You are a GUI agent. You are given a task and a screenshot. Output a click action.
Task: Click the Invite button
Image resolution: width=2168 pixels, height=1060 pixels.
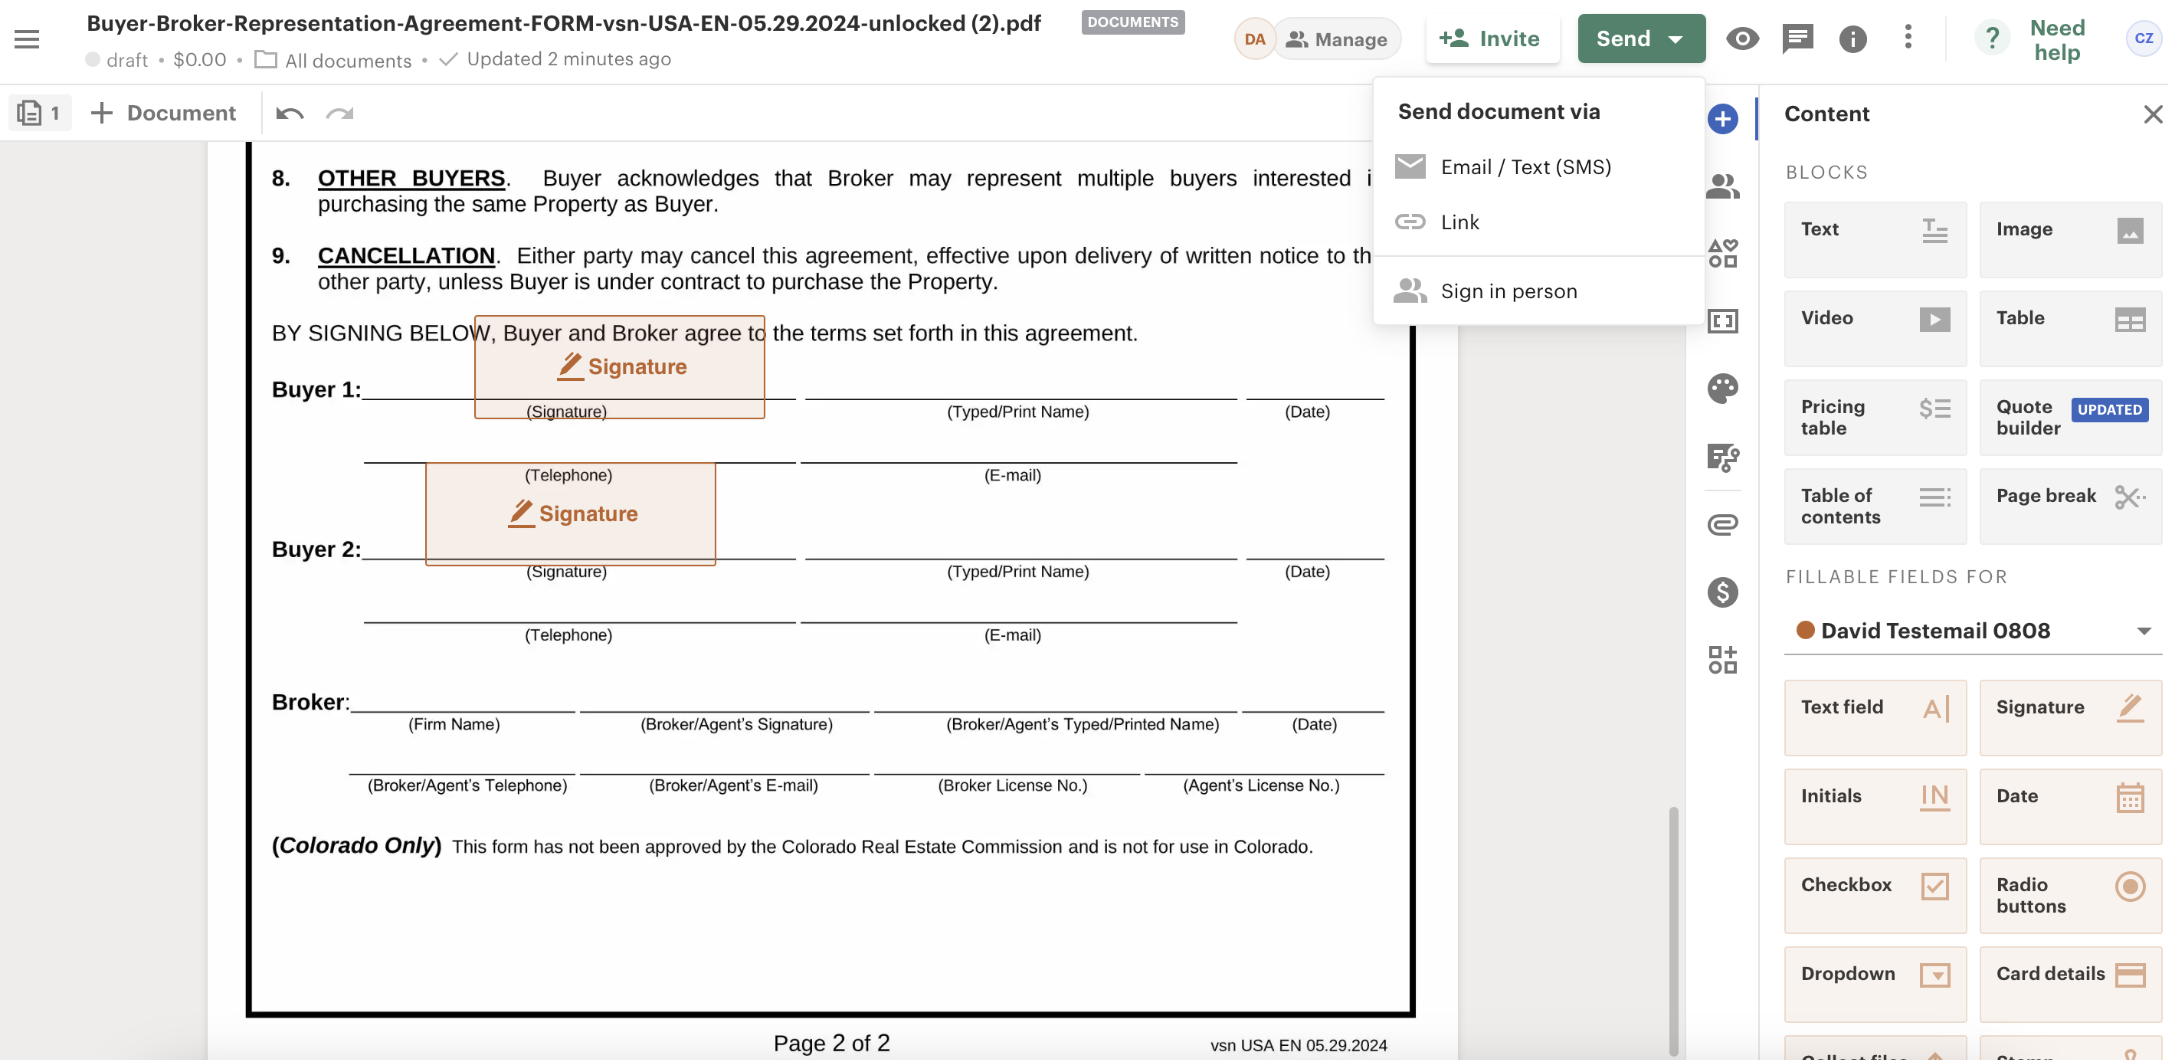(x=1490, y=39)
